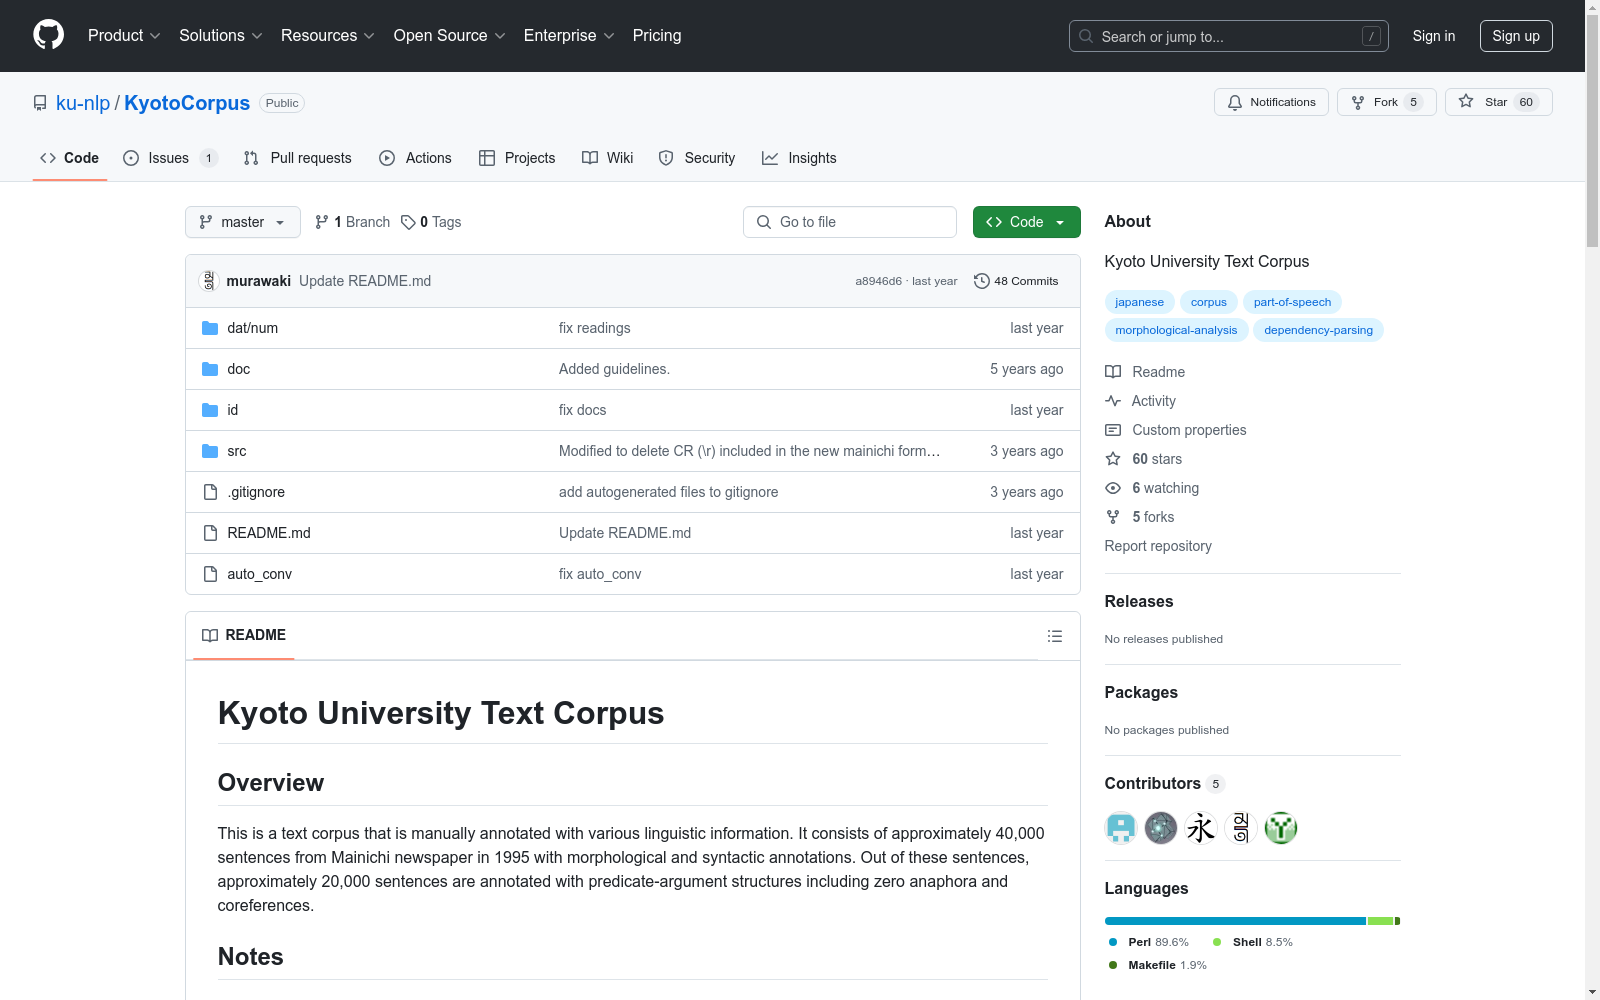Click the README.md file icon
This screenshot has width=1600, height=1000.
[x=210, y=533]
